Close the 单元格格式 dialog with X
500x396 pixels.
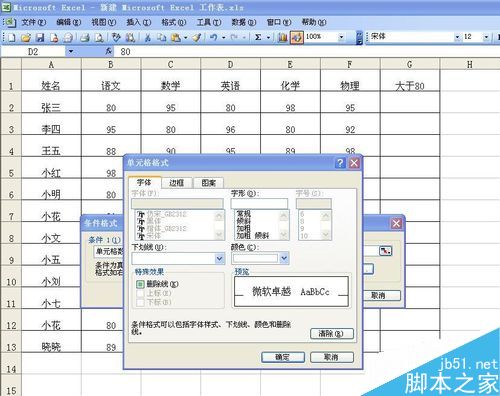(x=354, y=163)
